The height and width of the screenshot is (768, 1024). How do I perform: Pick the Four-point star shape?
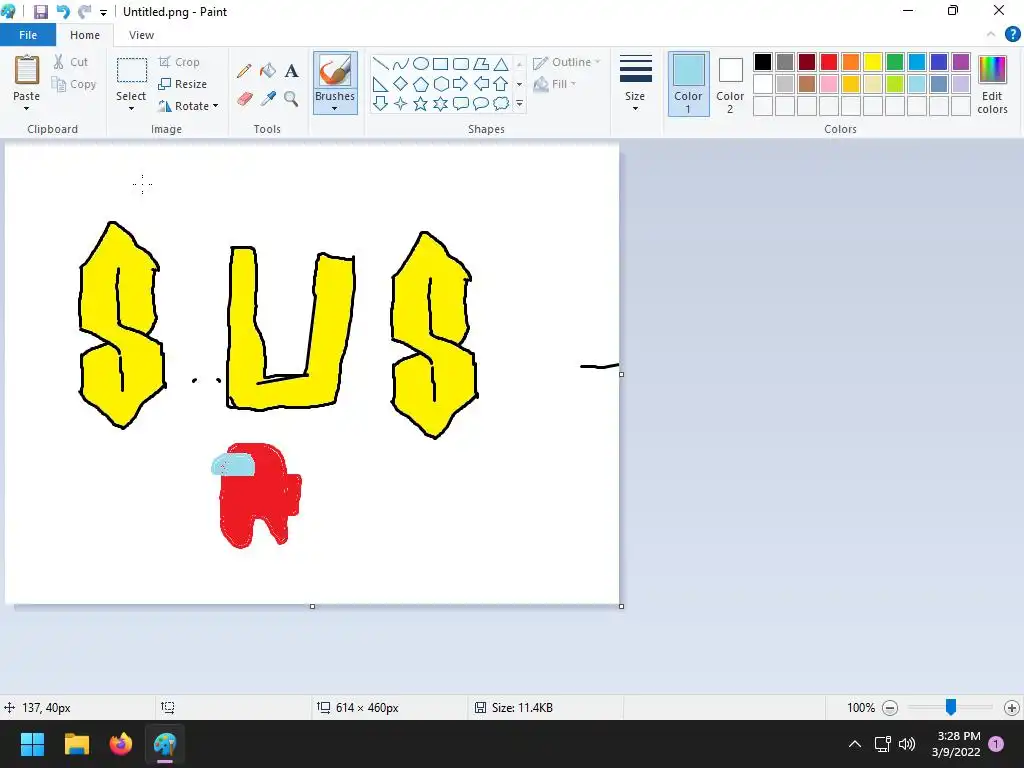pyautogui.click(x=400, y=103)
